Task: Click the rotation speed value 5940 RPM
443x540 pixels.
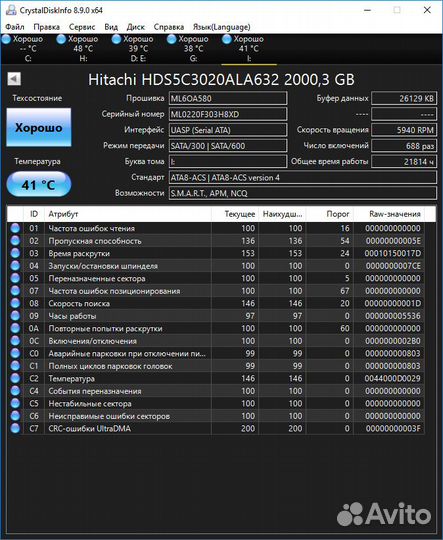Action: (404, 130)
